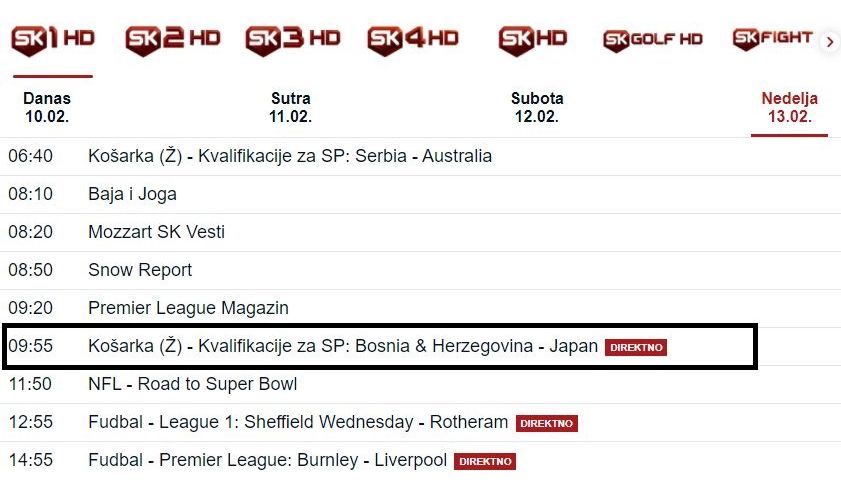This screenshot has height=492, width=841.
Task: Select the Snow Report listing
Action: 140,270
